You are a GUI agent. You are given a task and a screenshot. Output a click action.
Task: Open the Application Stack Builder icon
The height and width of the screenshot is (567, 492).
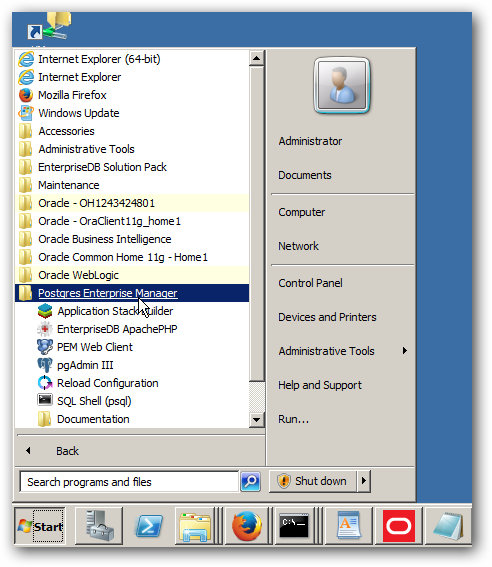[x=45, y=311]
